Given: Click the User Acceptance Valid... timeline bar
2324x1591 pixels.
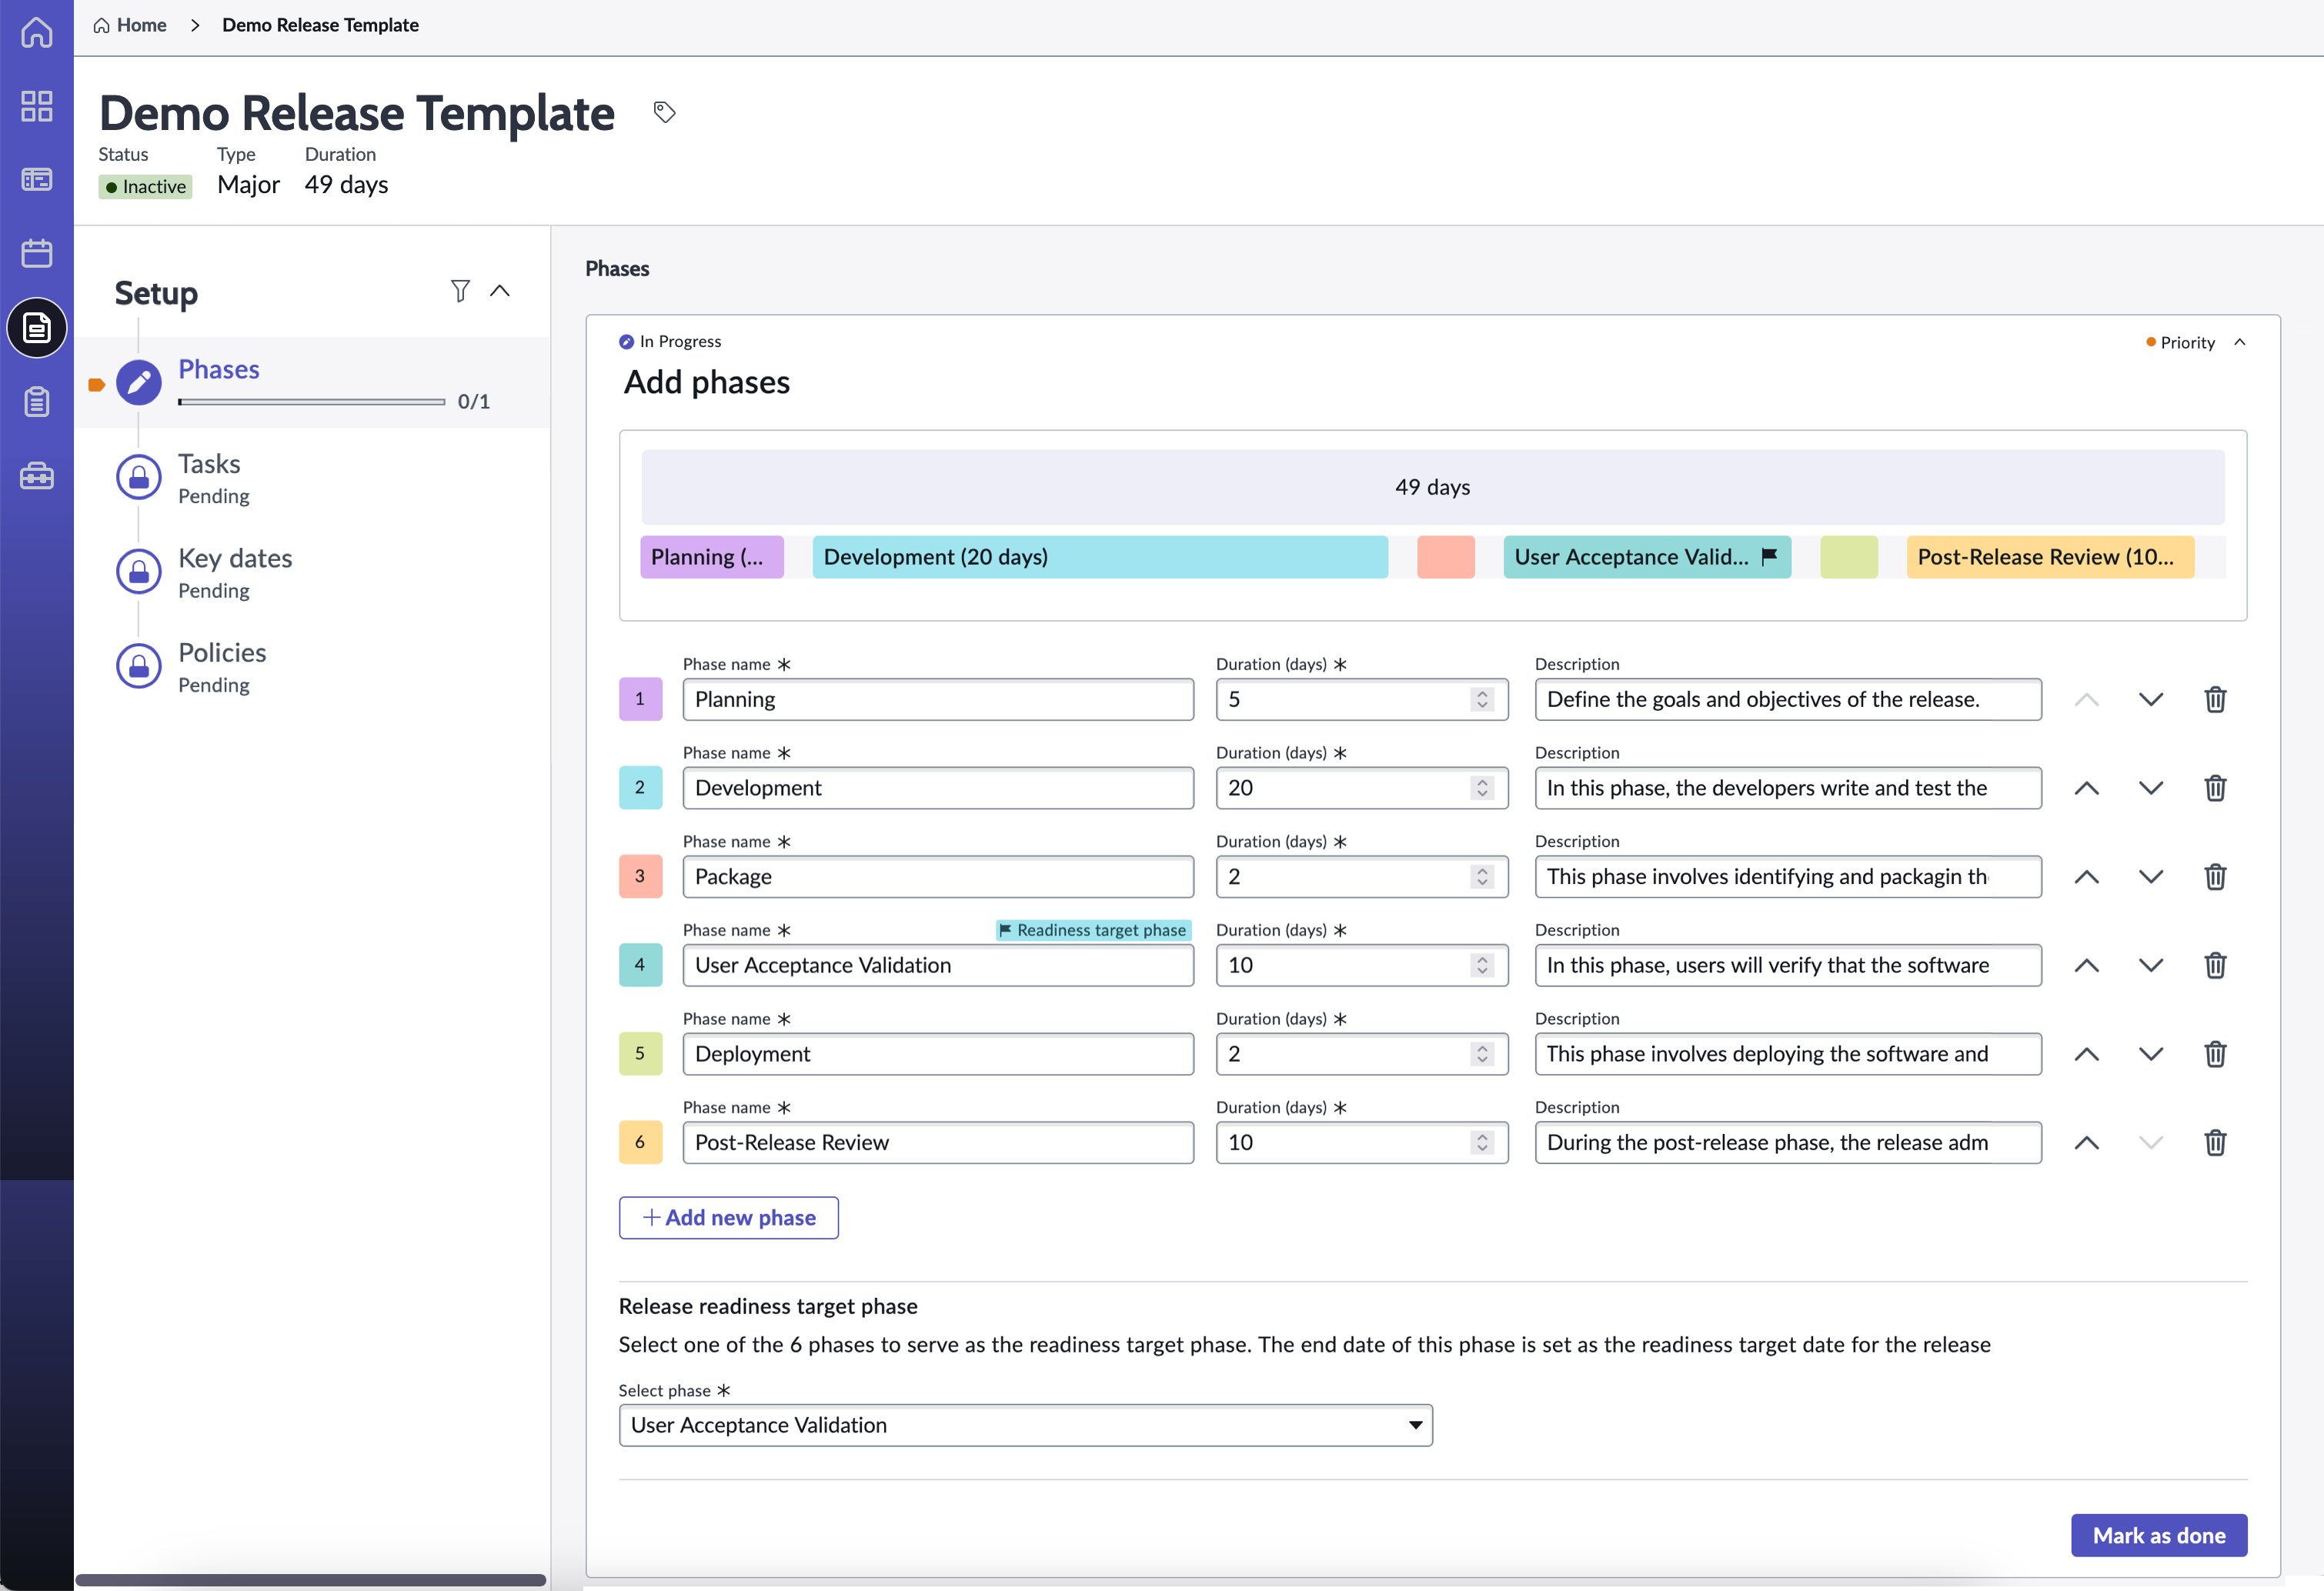Looking at the screenshot, I should (x=1646, y=557).
